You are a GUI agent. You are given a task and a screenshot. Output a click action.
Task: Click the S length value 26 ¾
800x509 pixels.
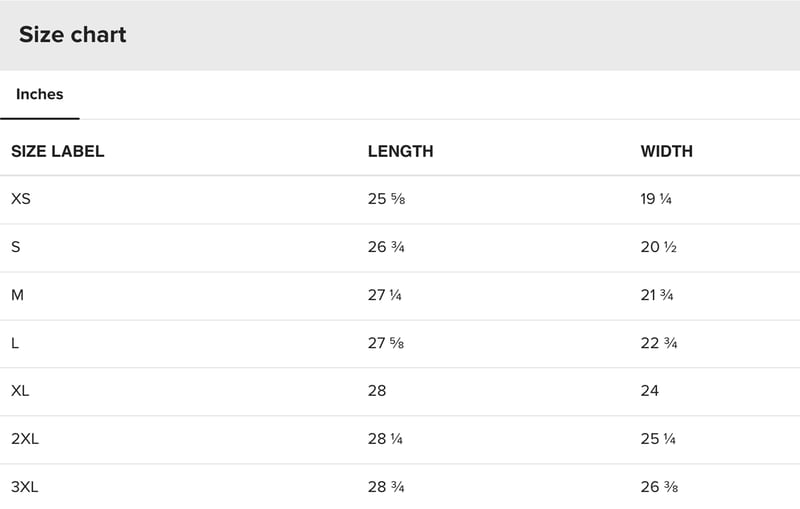tap(386, 247)
